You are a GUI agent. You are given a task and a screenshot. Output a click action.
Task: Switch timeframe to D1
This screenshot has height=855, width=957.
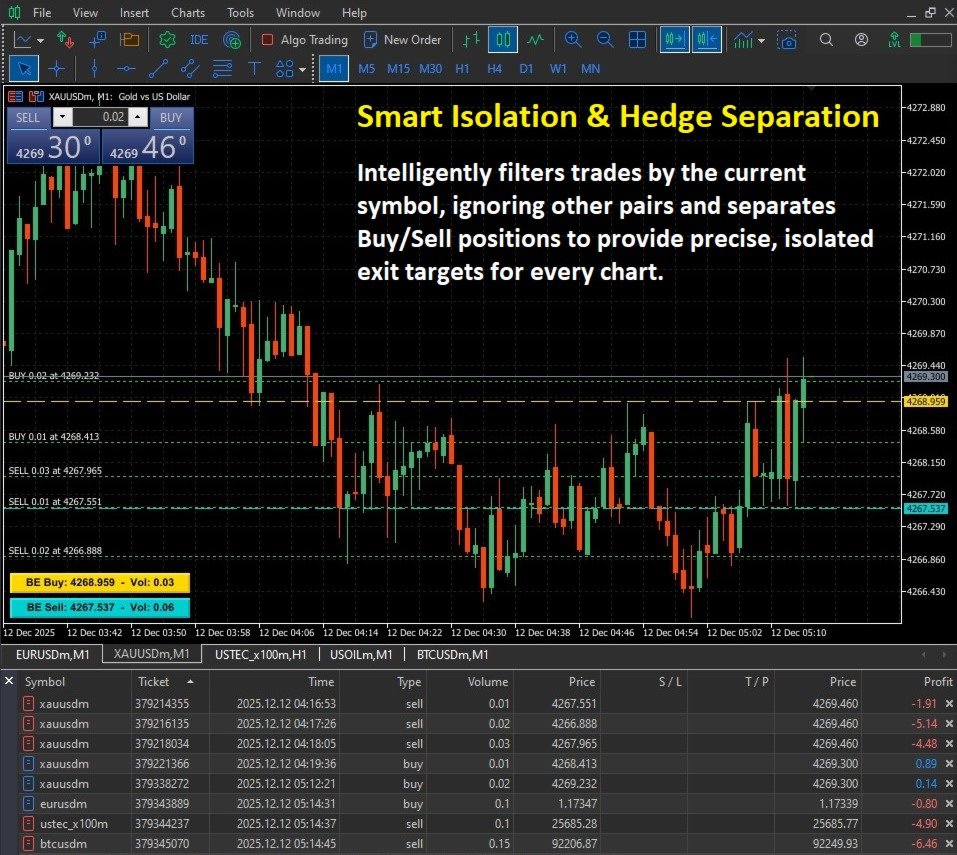pos(526,69)
